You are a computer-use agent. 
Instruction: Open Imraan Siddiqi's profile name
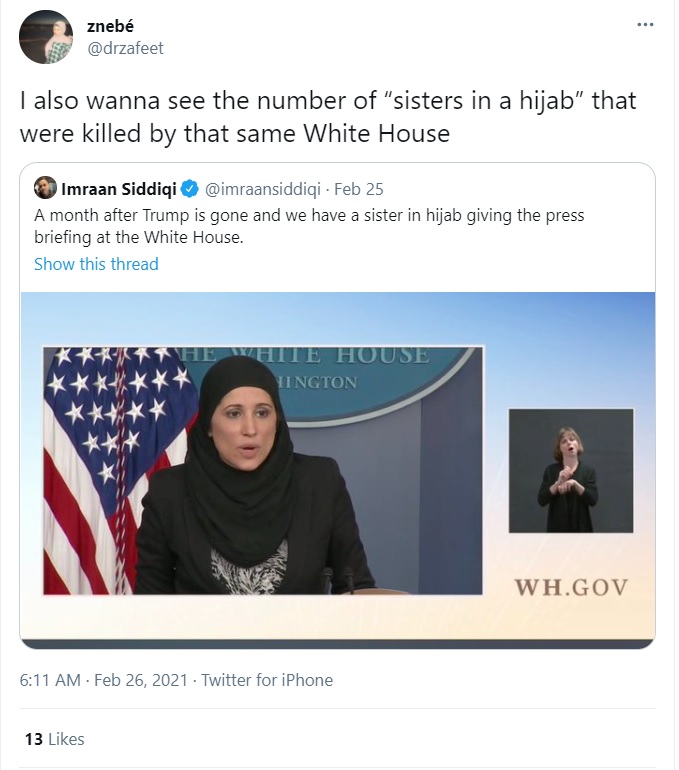click(x=118, y=189)
